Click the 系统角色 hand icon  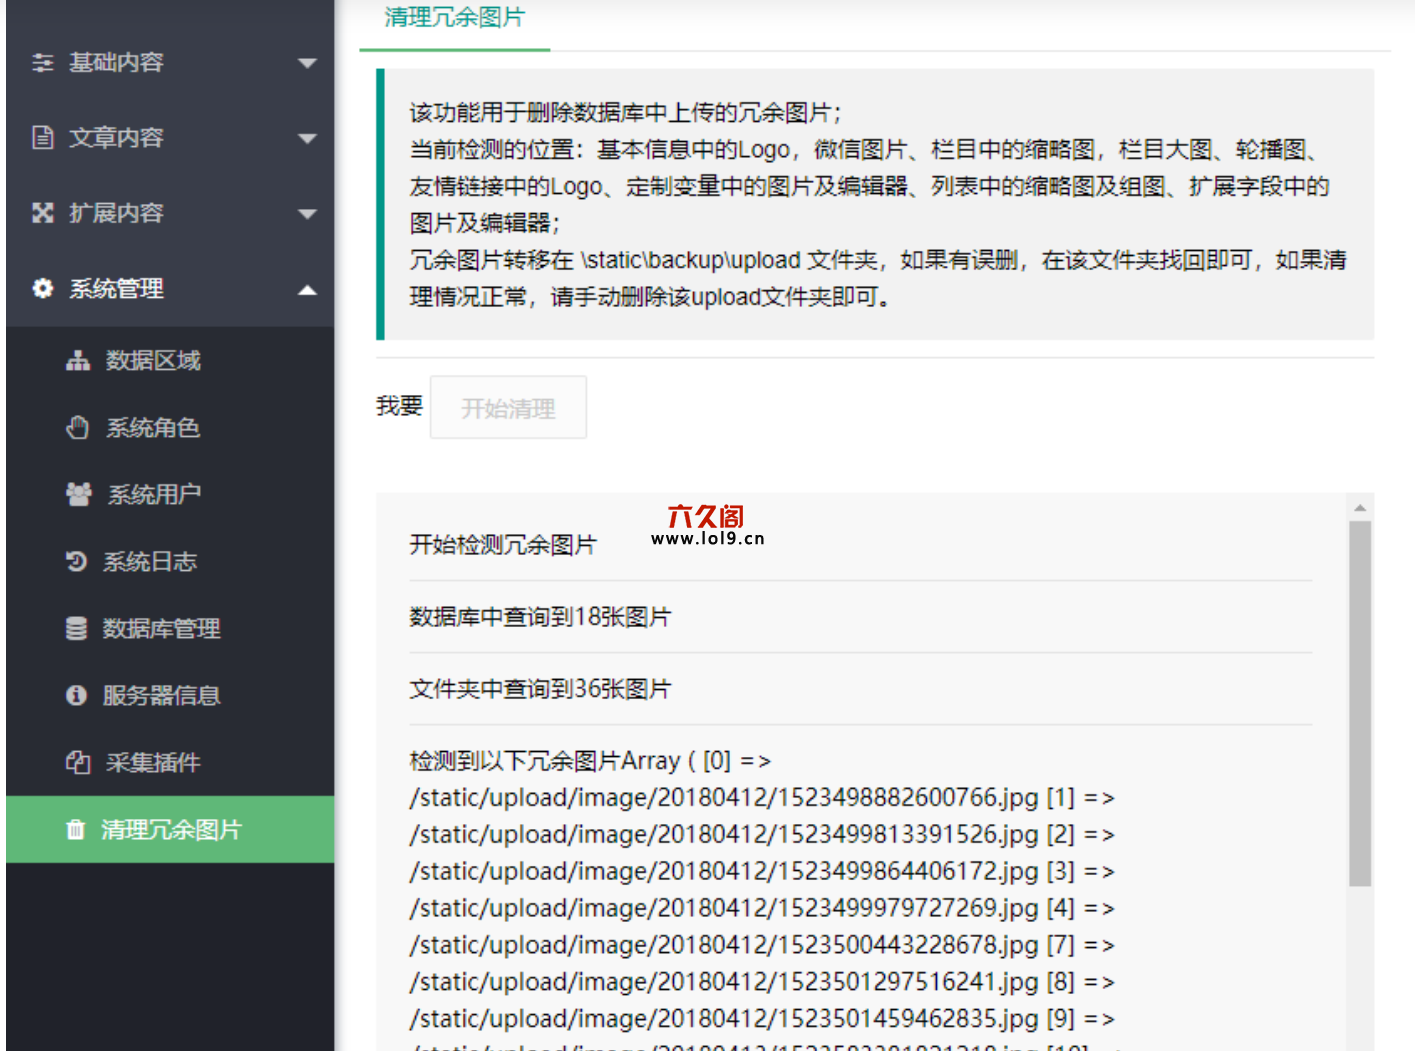(78, 428)
